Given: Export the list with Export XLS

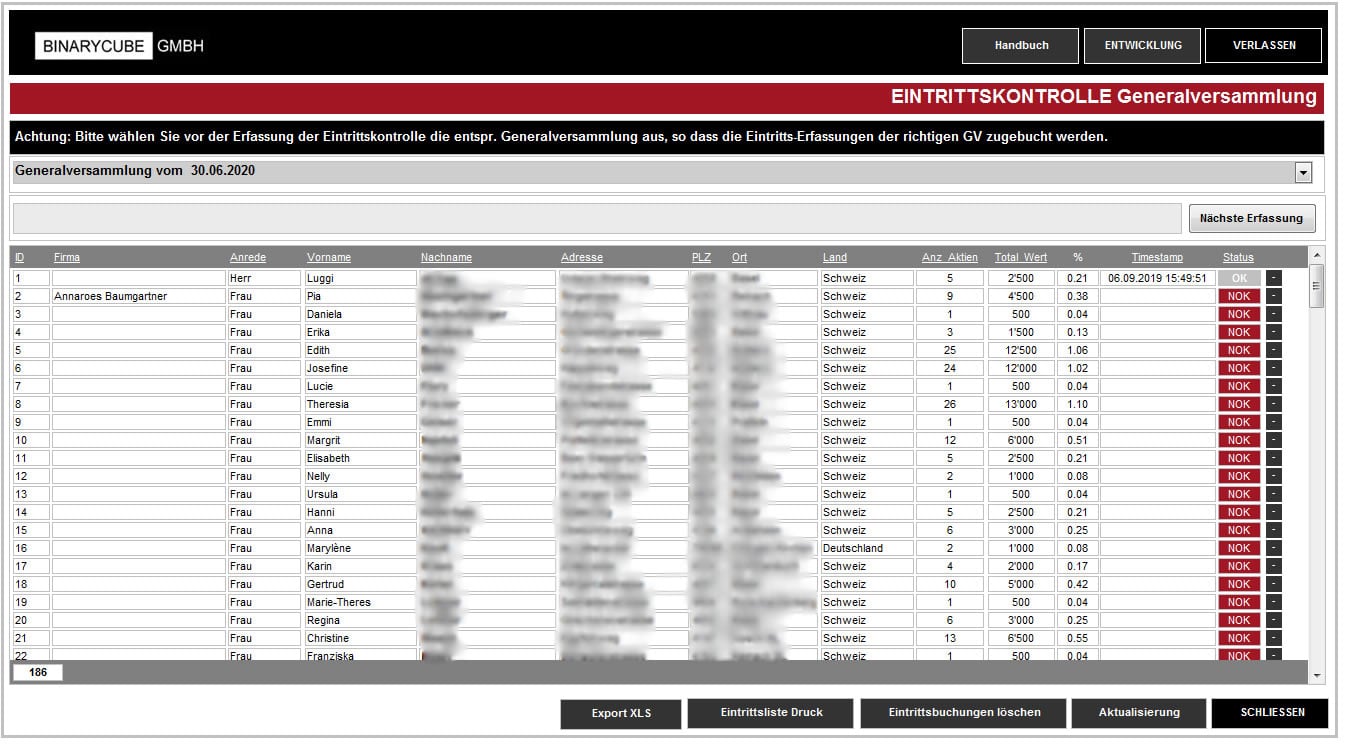Looking at the screenshot, I should (621, 714).
